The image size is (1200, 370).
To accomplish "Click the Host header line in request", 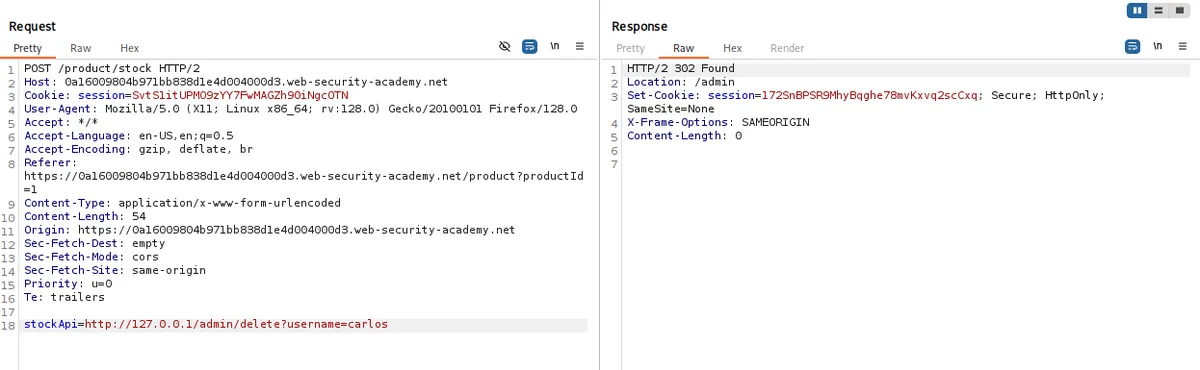I will pyautogui.click(x=236, y=82).
